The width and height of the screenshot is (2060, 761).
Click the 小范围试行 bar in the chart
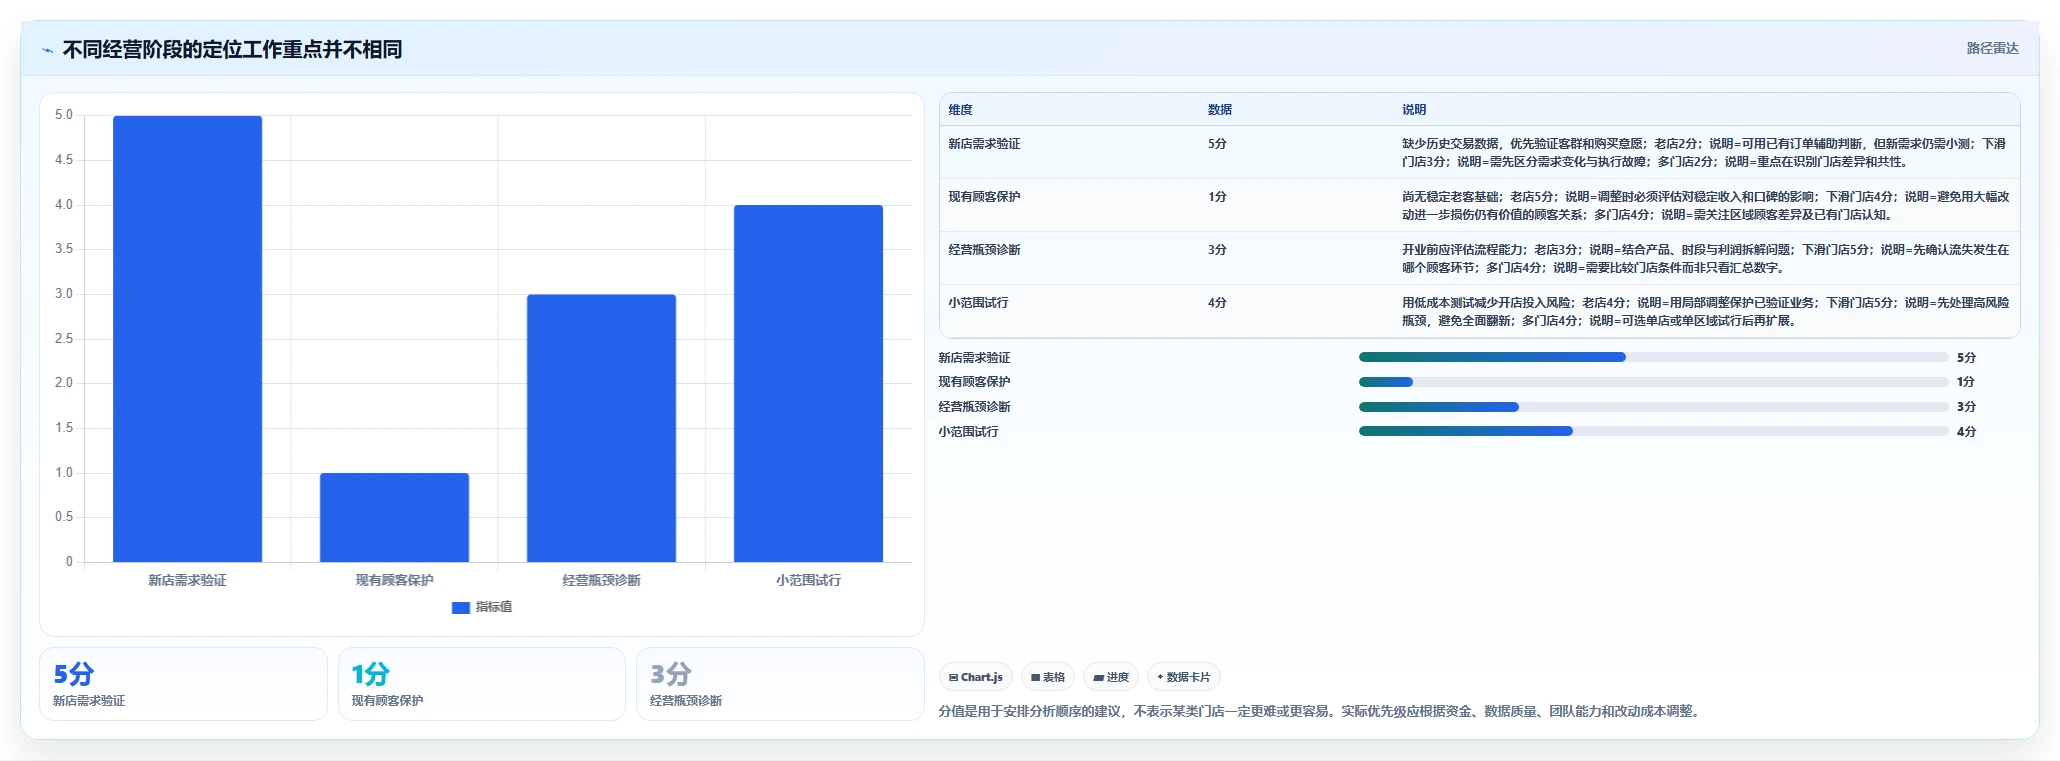click(808, 383)
